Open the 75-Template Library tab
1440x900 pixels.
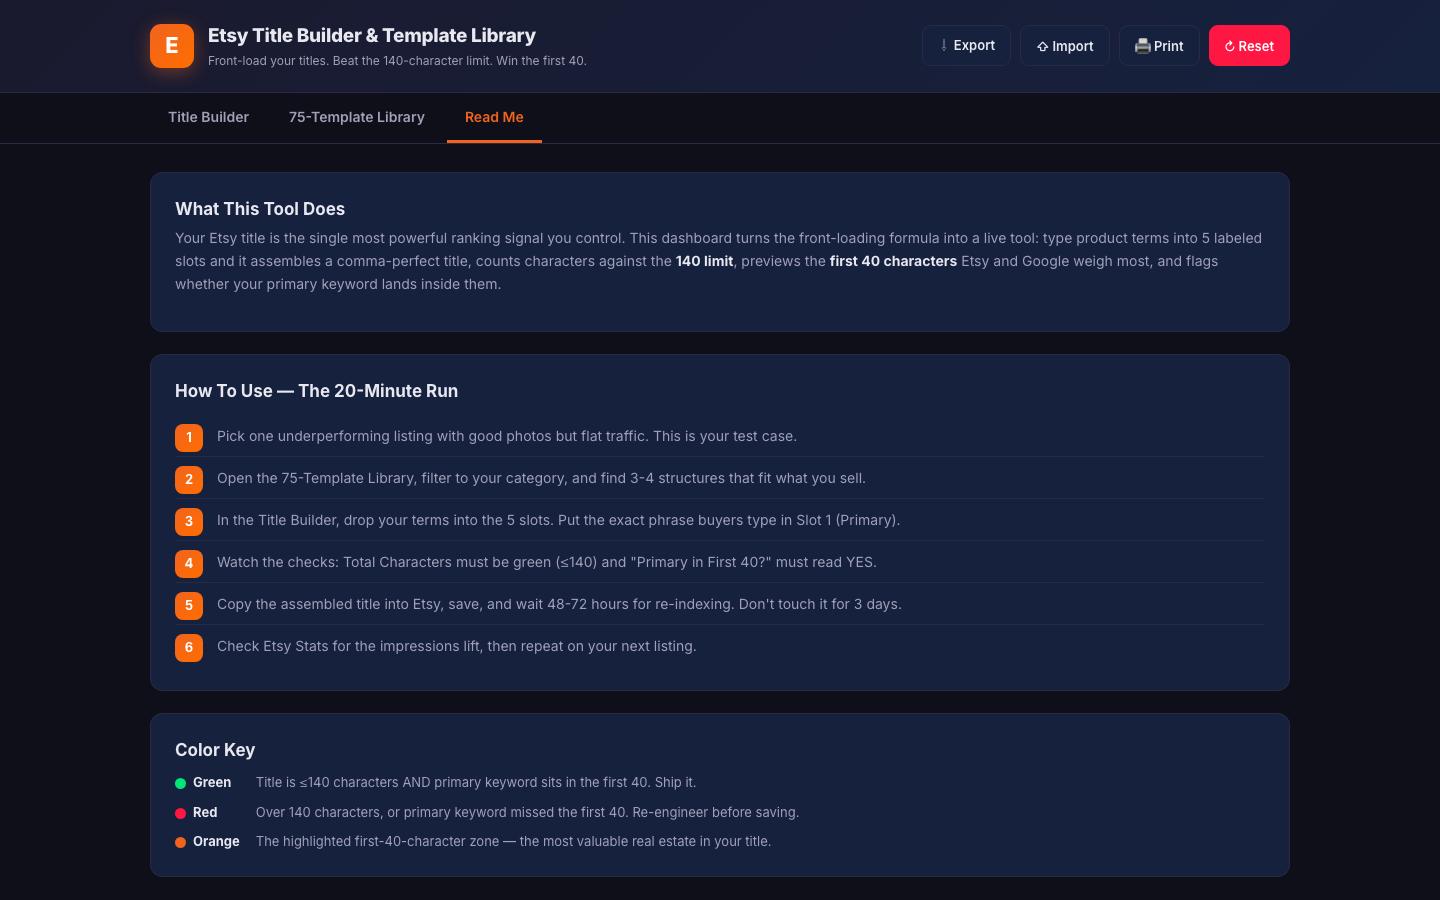click(x=357, y=117)
